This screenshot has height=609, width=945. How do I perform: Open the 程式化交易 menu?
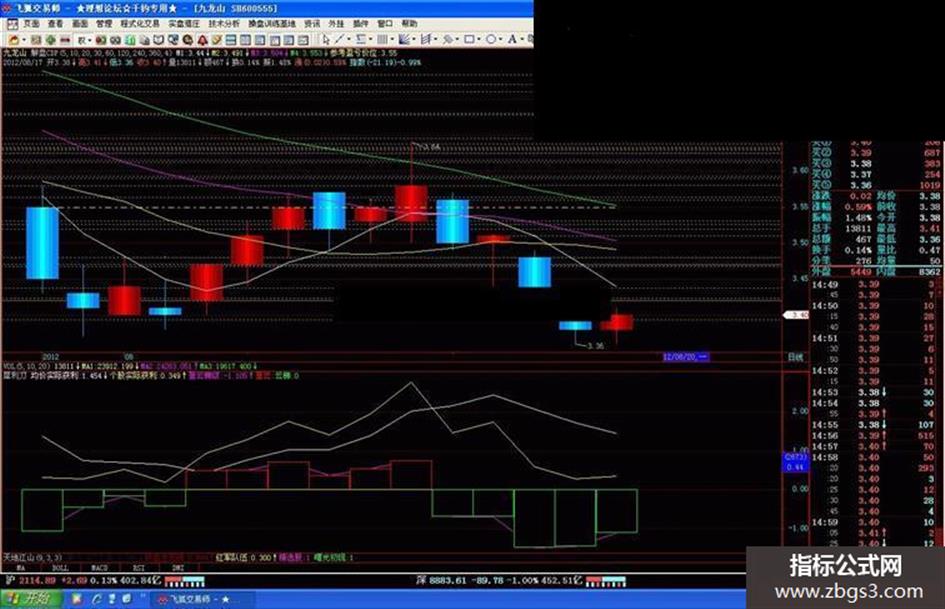(x=140, y=24)
